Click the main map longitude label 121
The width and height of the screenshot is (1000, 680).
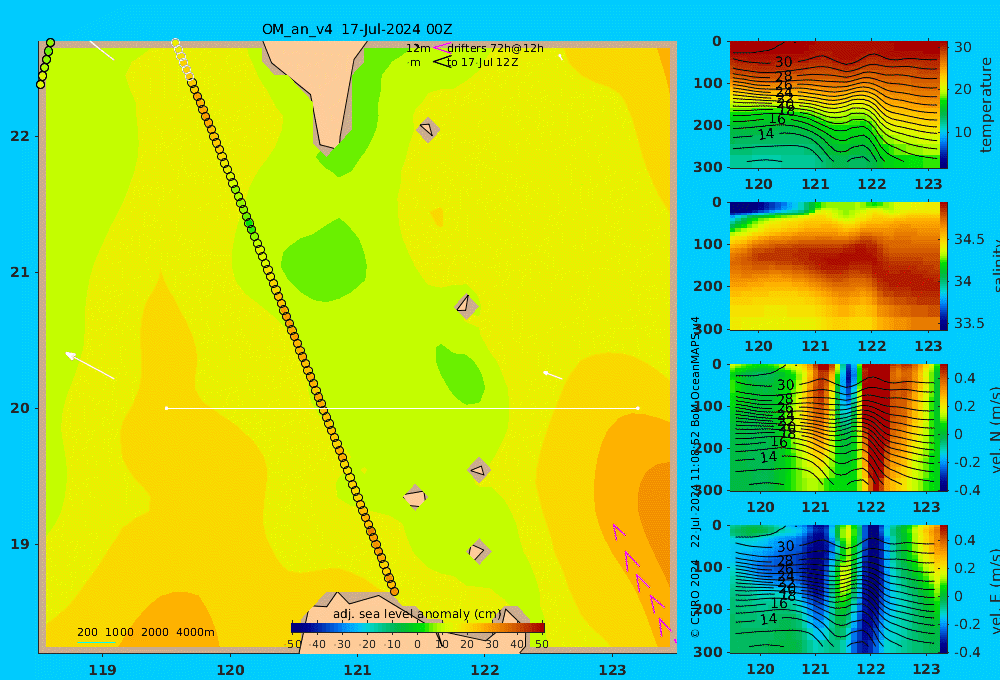(357, 670)
